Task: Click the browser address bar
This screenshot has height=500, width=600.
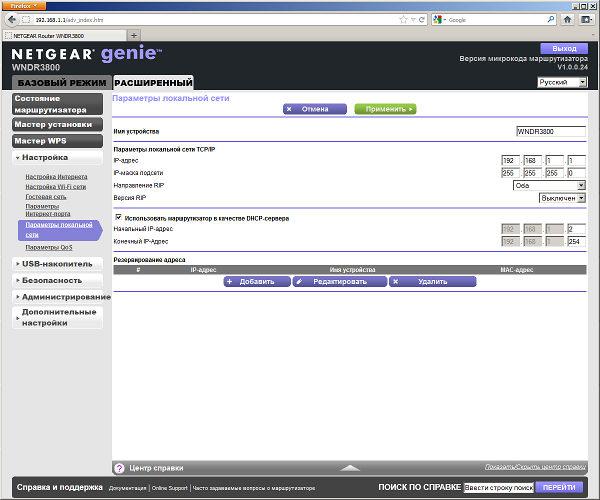Action: (x=214, y=20)
